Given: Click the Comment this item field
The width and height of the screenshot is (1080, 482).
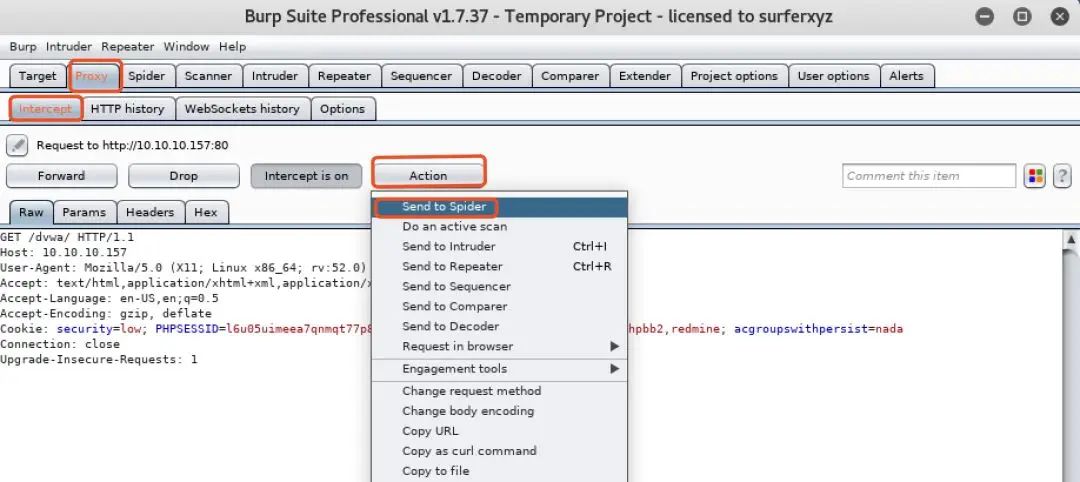Looking at the screenshot, I should (928, 176).
